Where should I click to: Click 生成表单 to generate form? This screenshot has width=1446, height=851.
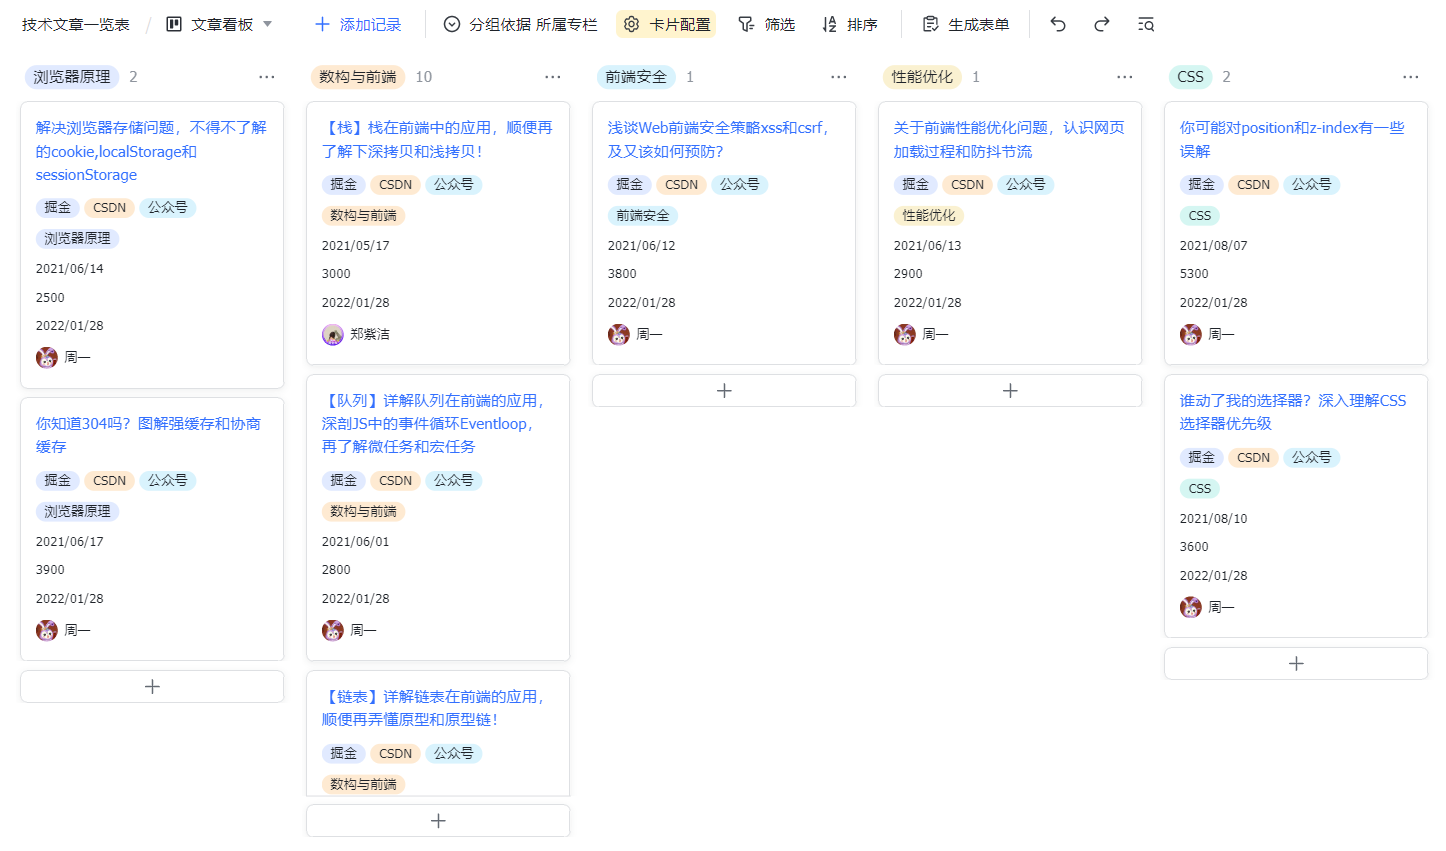coord(966,24)
